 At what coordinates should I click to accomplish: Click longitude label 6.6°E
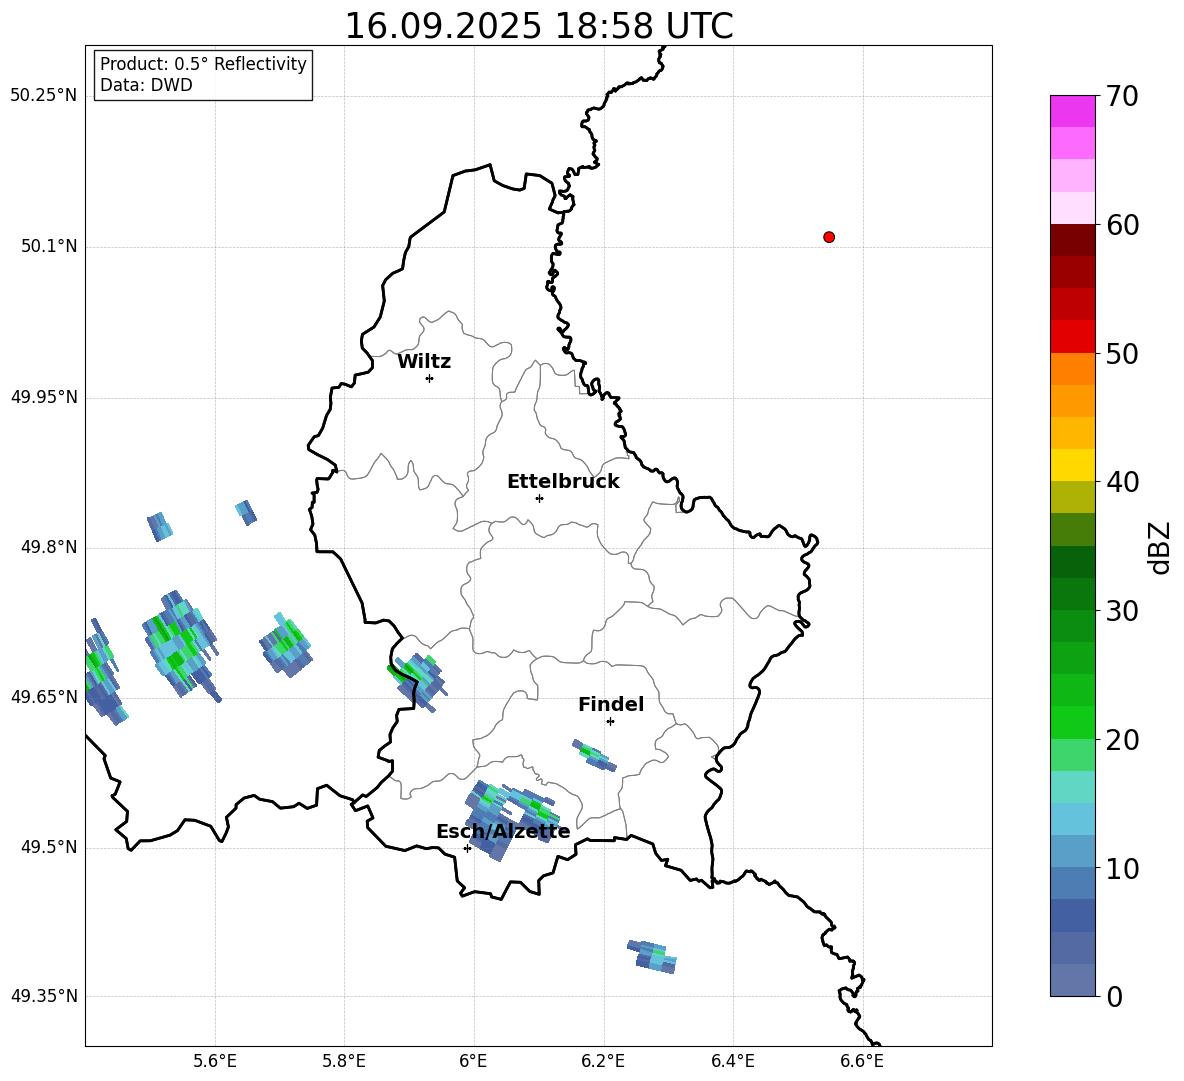click(862, 1062)
